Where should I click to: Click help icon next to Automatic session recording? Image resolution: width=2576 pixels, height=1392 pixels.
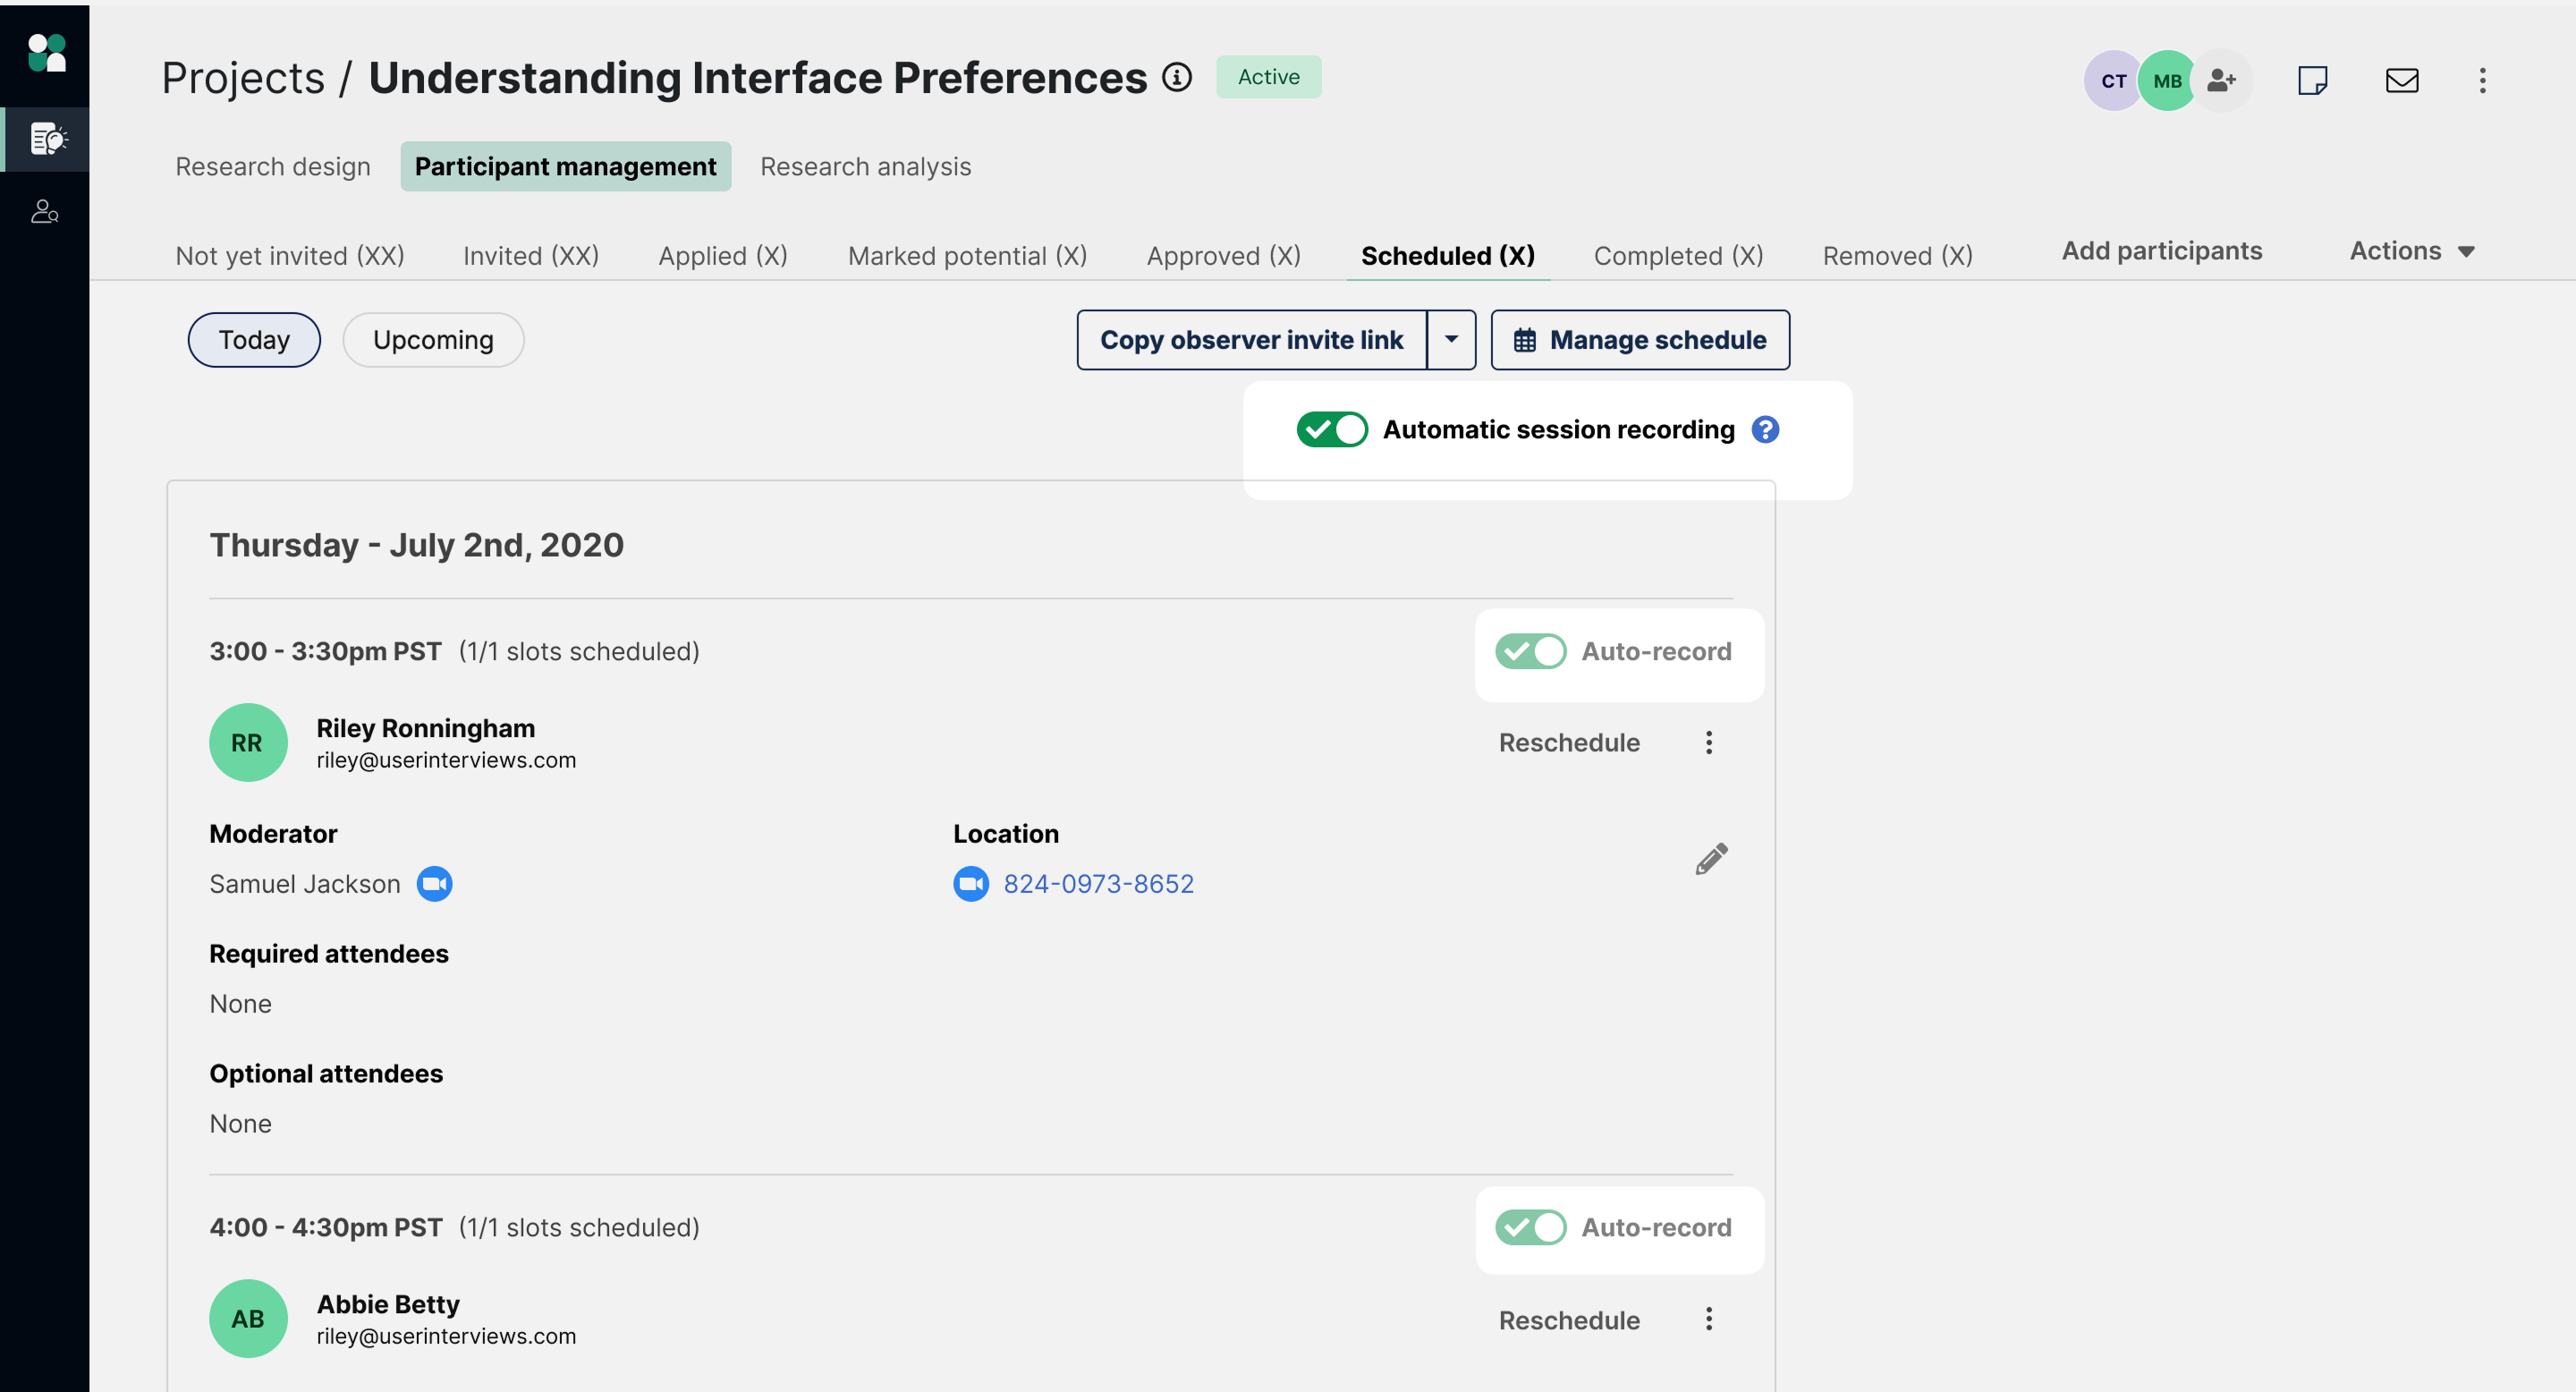click(x=1765, y=429)
